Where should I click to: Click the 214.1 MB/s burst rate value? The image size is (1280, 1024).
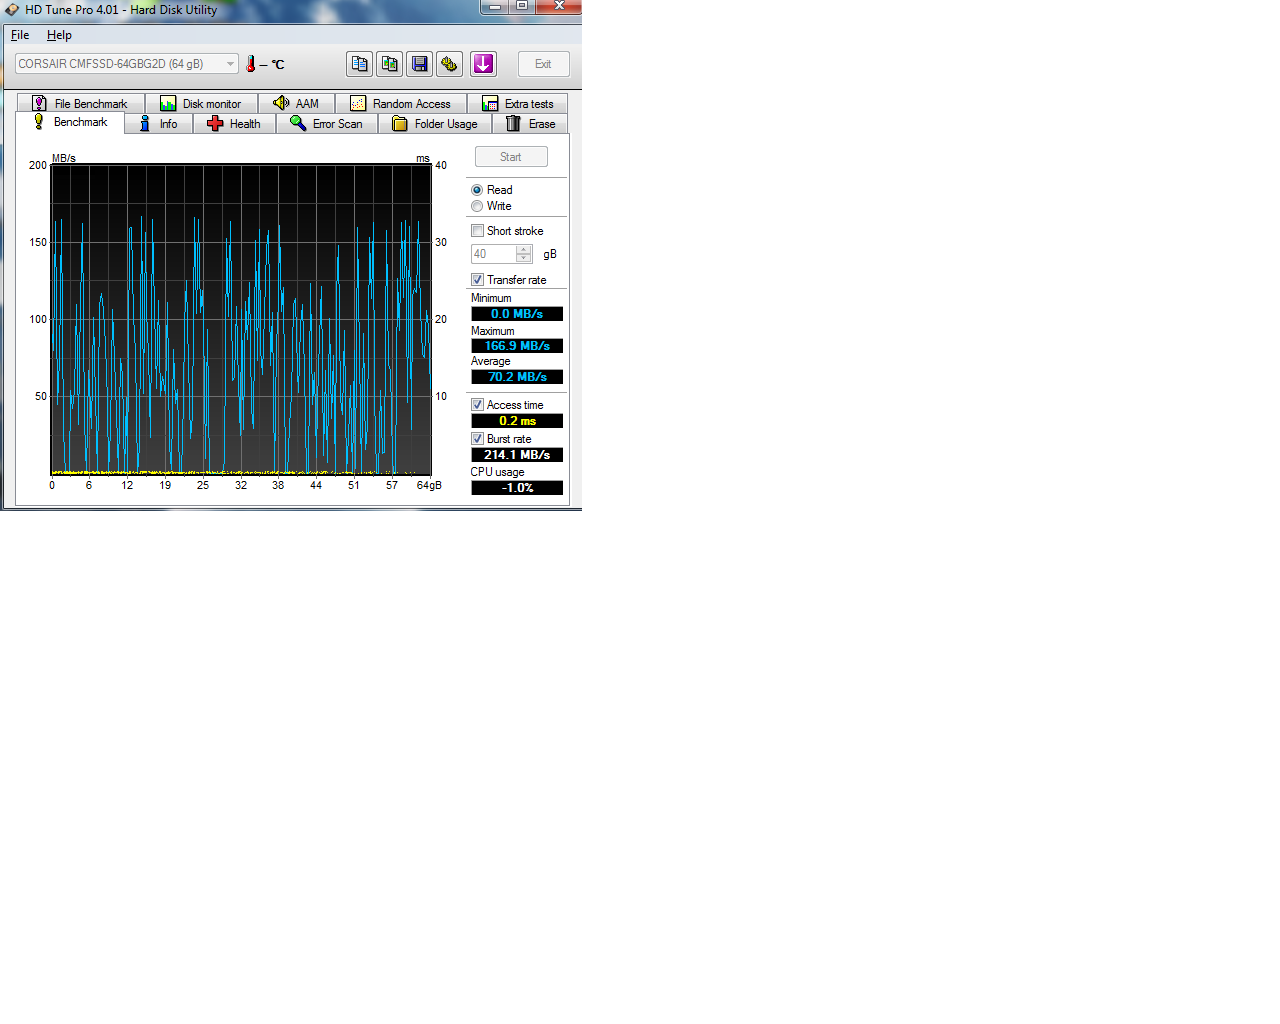pyautogui.click(x=517, y=455)
